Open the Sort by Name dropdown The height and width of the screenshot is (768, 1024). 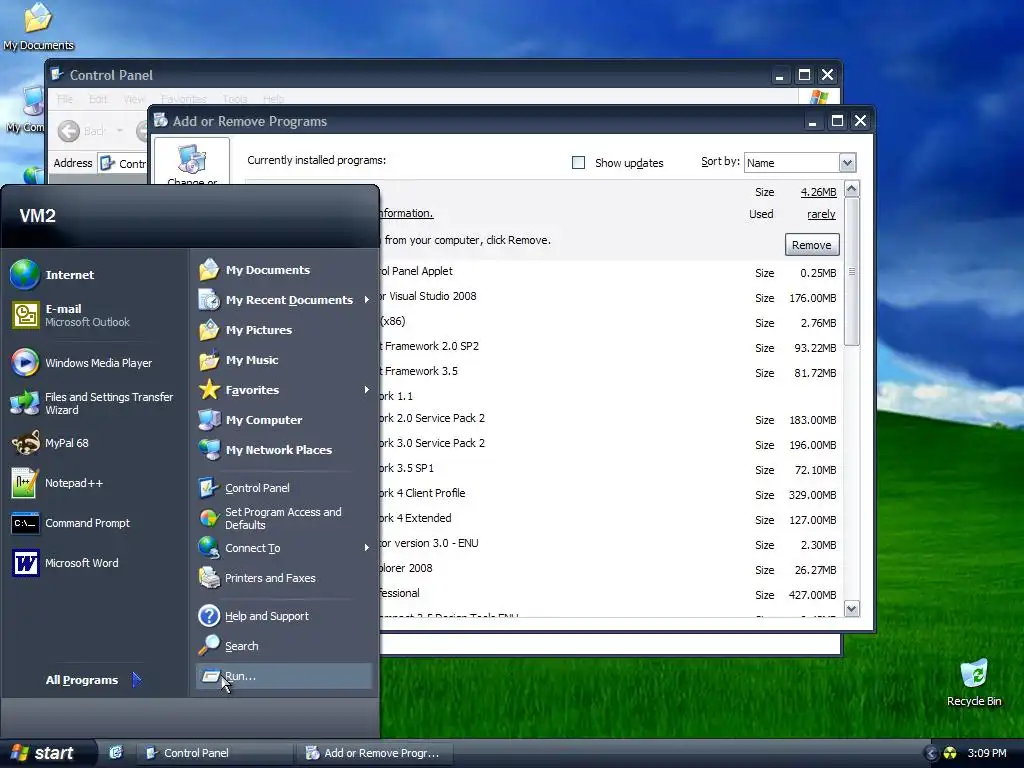847,163
